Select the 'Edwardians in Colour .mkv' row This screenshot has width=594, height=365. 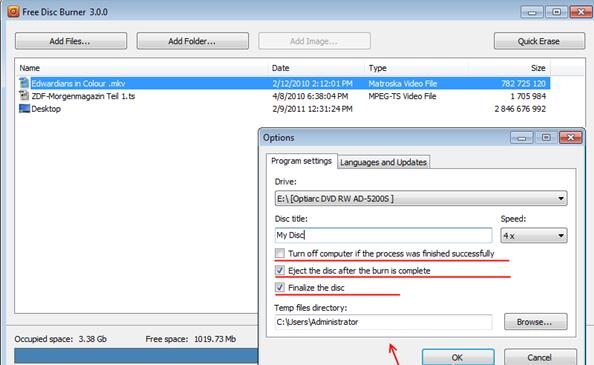pos(284,83)
